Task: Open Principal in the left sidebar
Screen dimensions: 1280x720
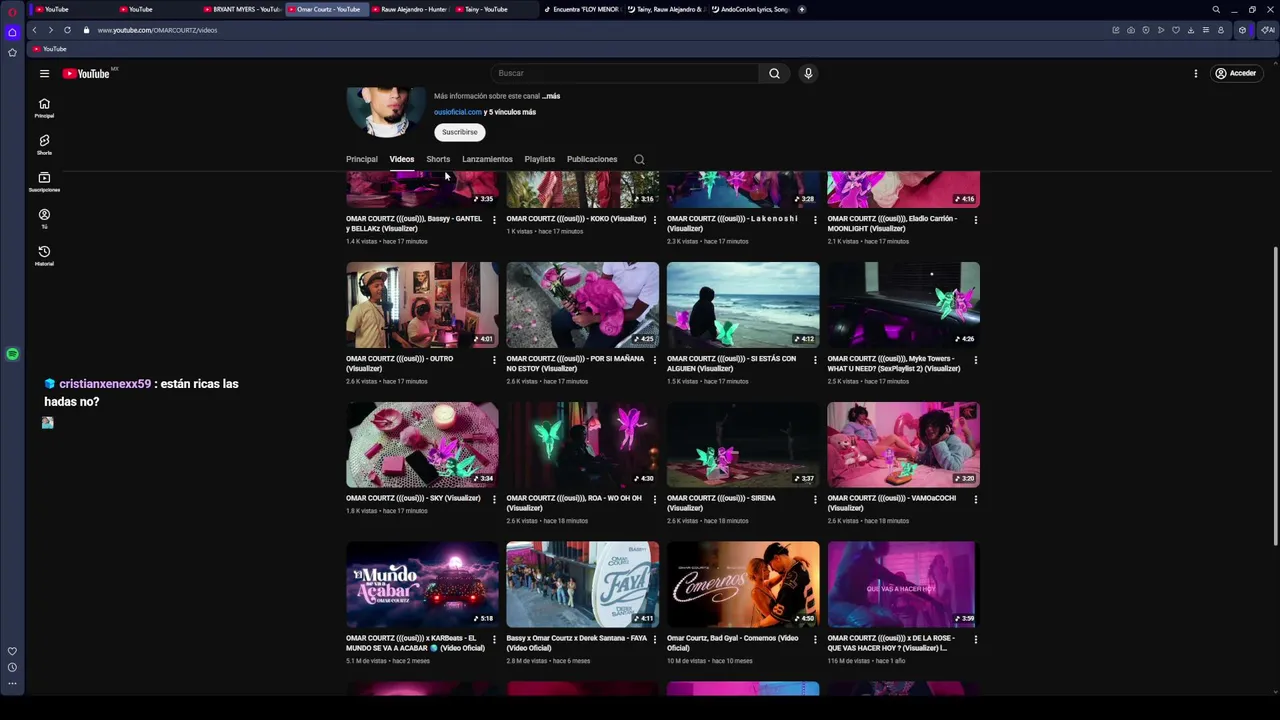Action: pos(44,108)
